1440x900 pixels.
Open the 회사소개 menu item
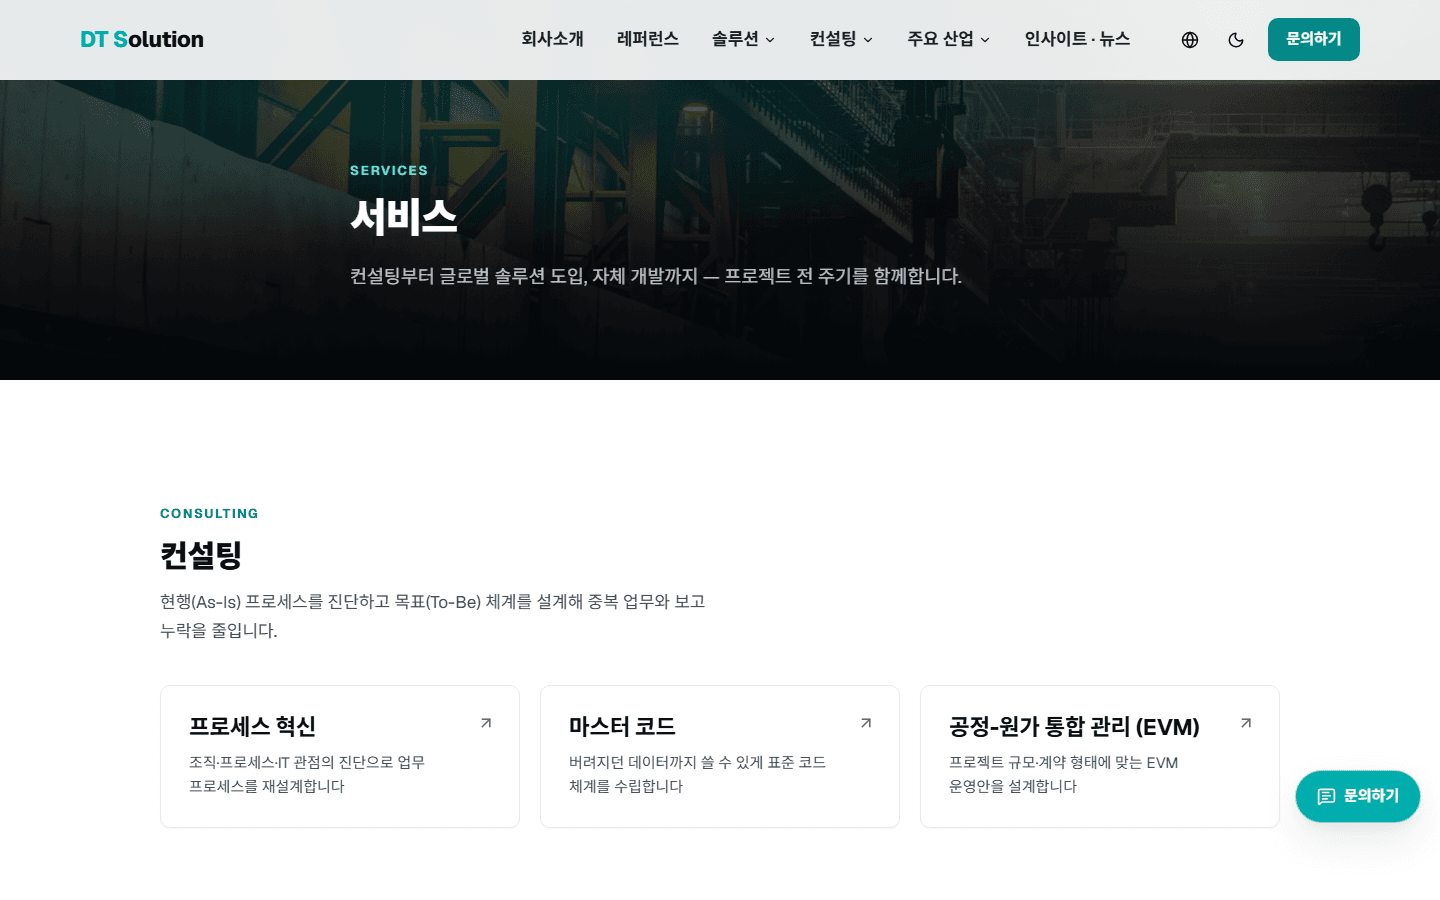pyautogui.click(x=552, y=39)
